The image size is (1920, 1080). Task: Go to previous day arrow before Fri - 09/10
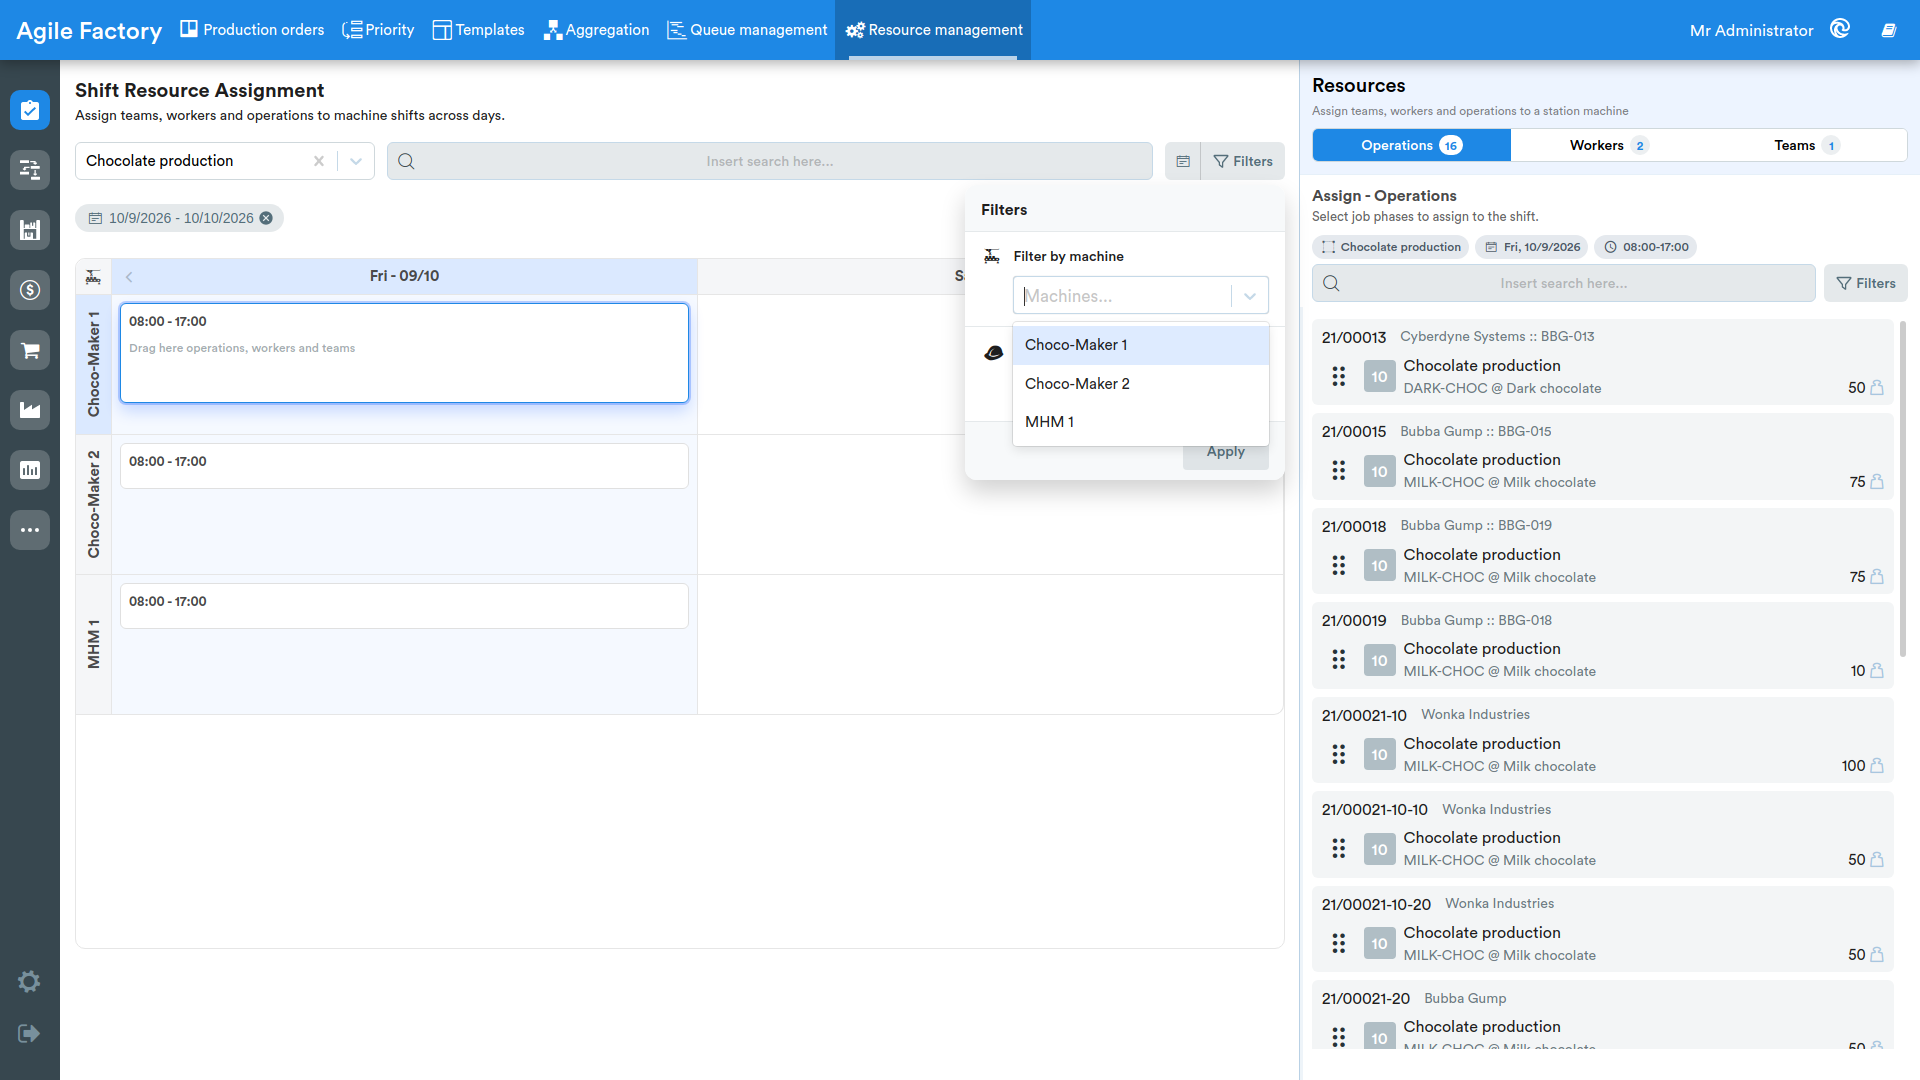coord(129,277)
